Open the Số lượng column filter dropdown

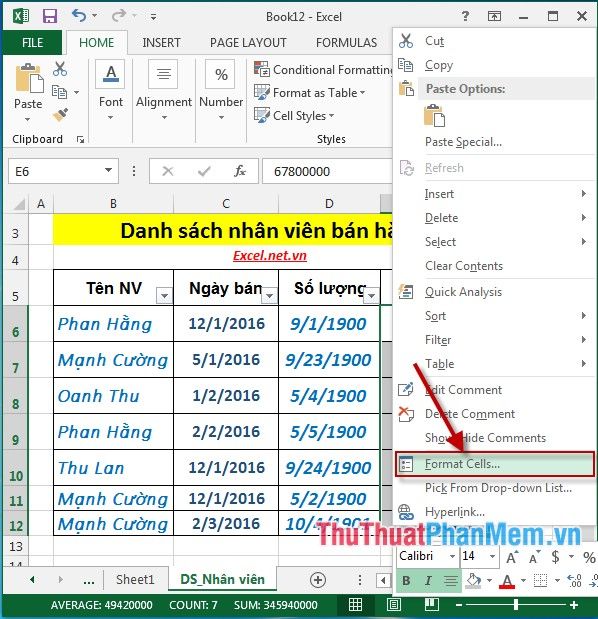(x=371, y=295)
